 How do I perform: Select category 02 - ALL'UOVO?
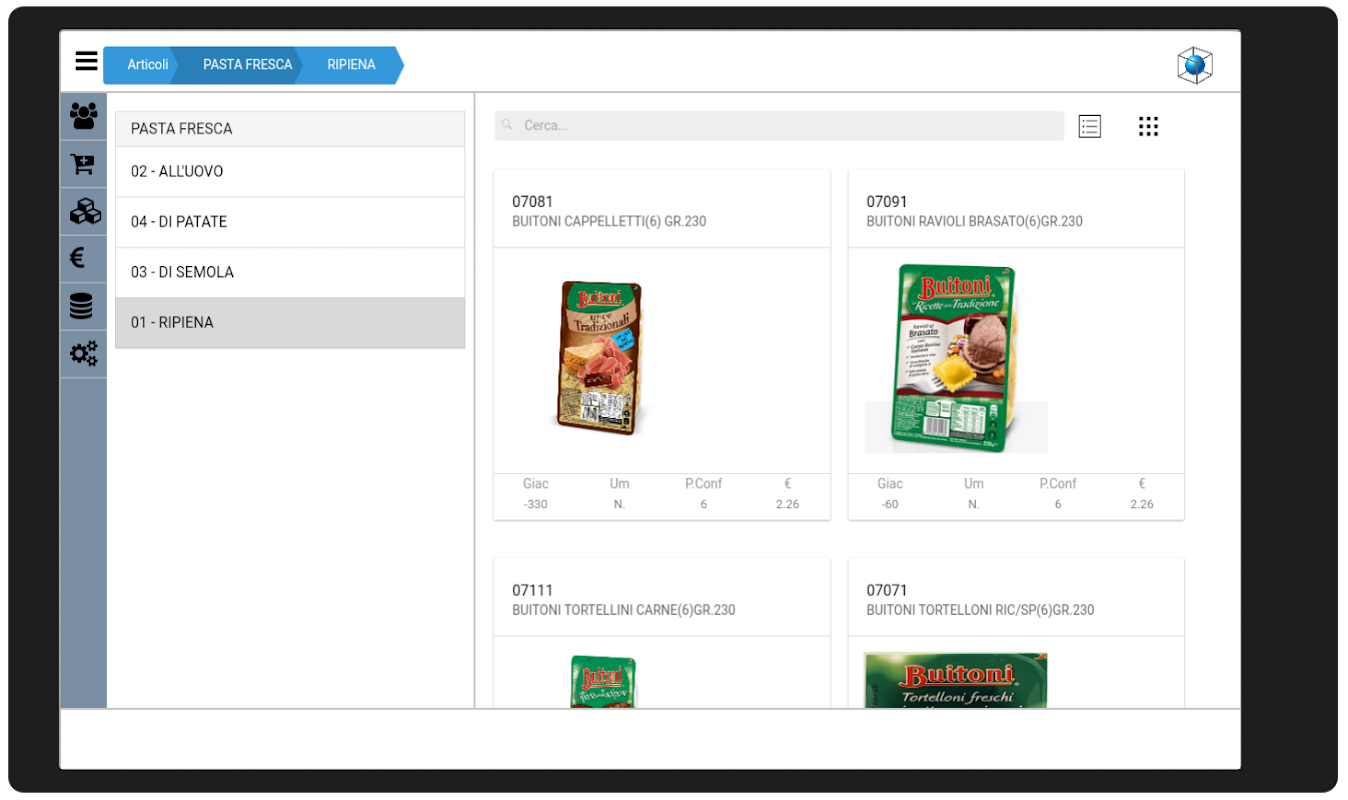290,172
